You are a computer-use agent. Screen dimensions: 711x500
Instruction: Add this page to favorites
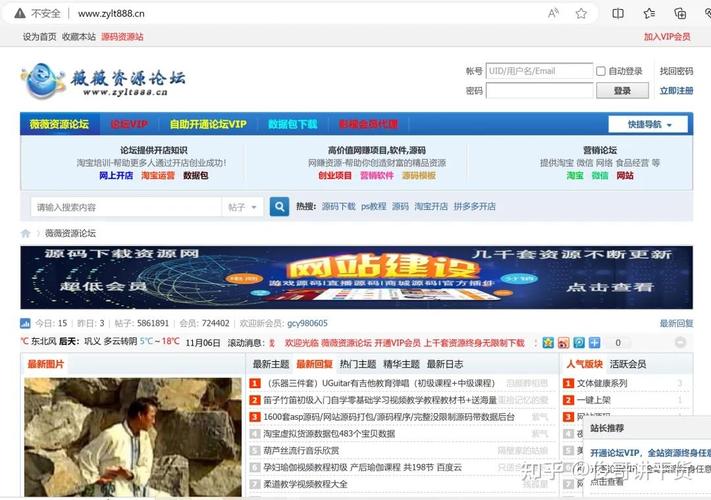pyautogui.click(x=581, y=14)
